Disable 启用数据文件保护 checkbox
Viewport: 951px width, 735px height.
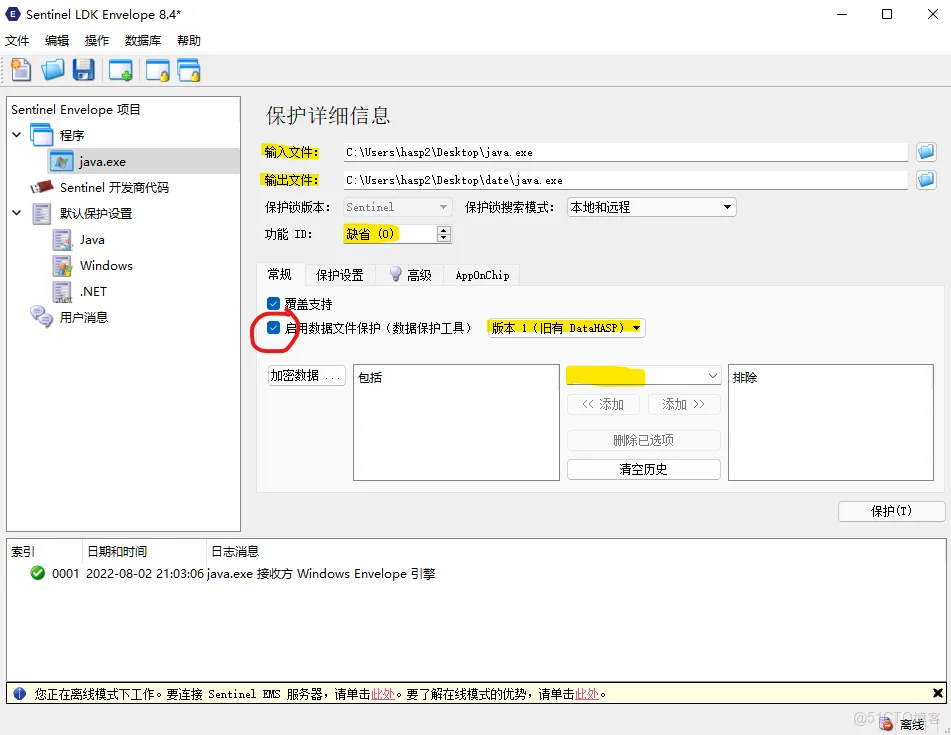(274, 327)
